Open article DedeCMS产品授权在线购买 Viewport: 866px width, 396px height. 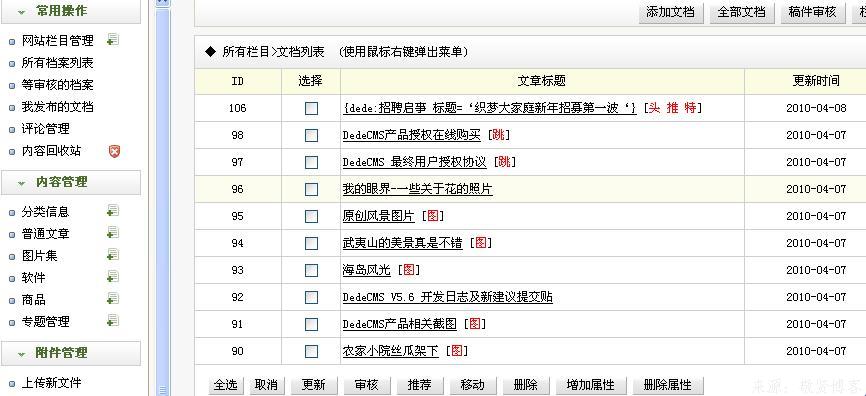[x=411, y=135]
